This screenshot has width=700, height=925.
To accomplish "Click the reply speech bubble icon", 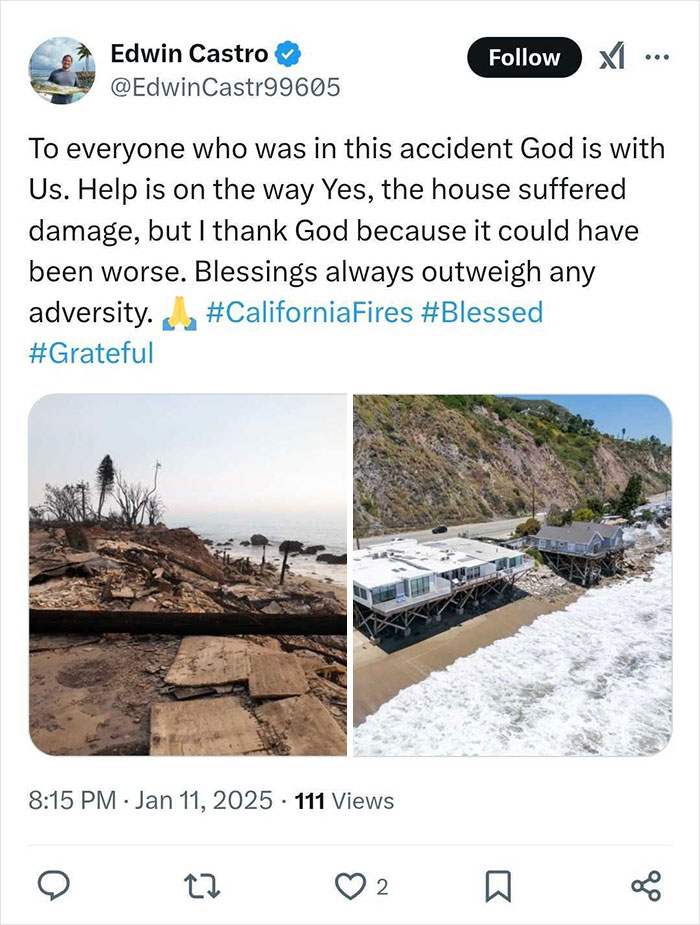I will (x=55, y=886).
